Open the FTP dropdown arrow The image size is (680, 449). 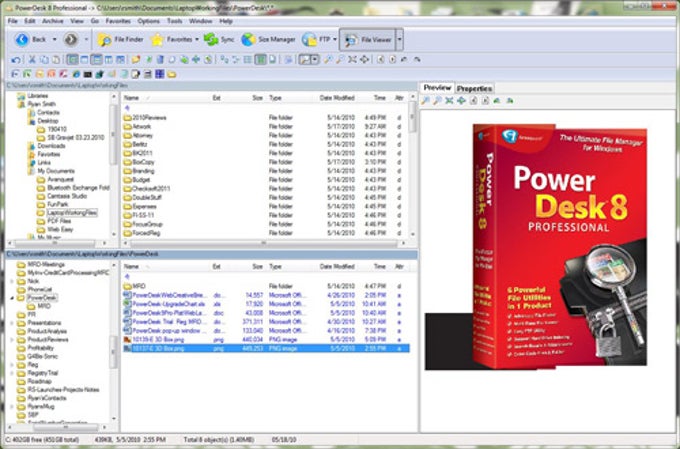(335, 39)
